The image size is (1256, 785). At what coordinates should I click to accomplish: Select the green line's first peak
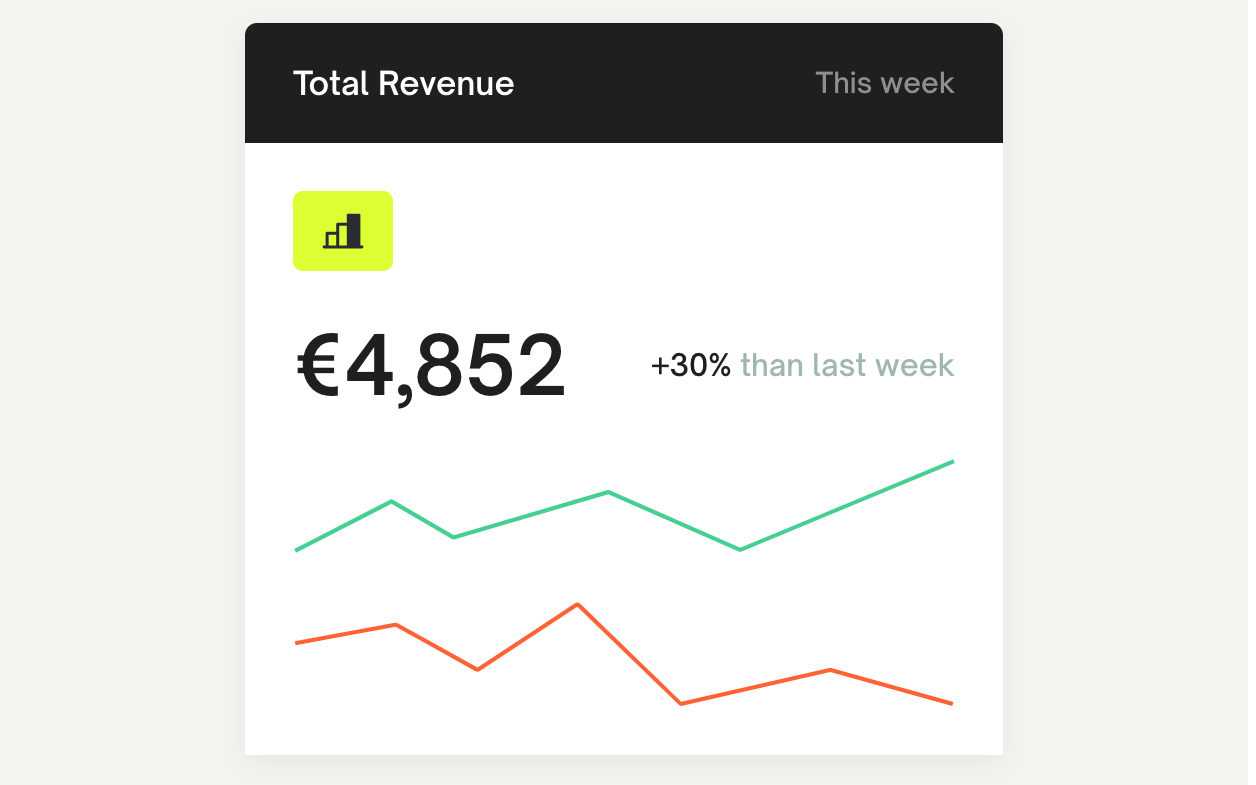point(391,501)
